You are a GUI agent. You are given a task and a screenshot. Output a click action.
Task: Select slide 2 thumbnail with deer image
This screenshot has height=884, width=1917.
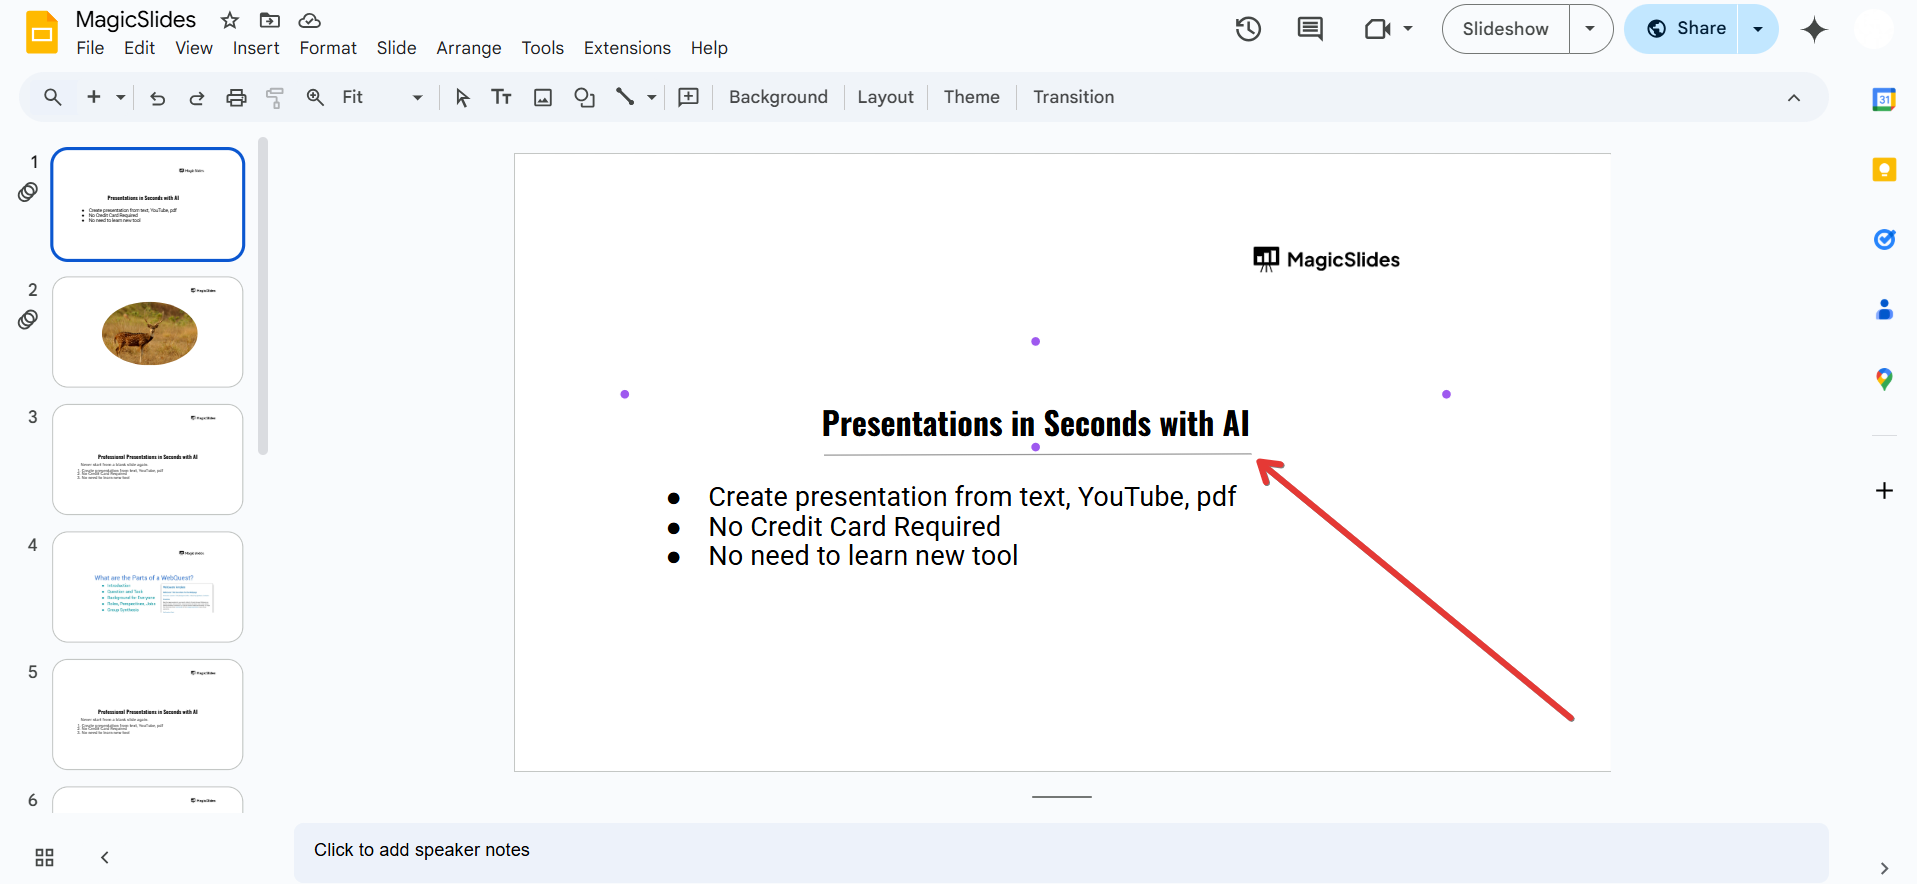point(148,332)
